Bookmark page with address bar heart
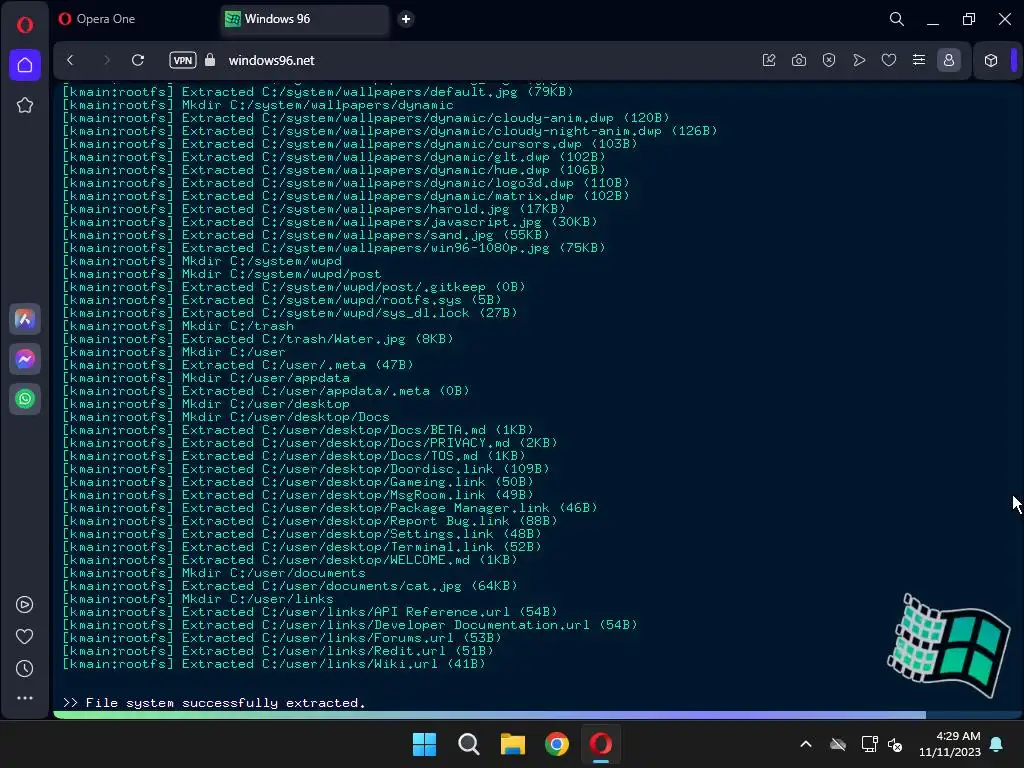Image resolution: width=1024 pixels, height=768 pixels. [x=889, y=60]
